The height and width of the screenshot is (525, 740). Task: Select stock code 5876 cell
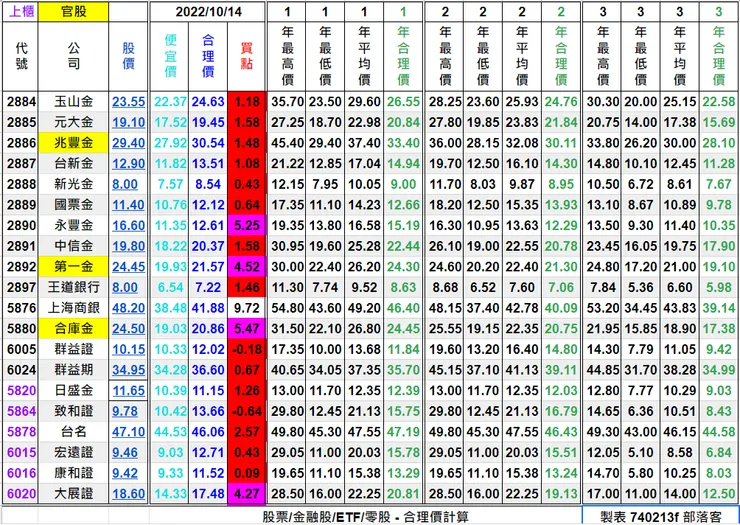[21, 308]
